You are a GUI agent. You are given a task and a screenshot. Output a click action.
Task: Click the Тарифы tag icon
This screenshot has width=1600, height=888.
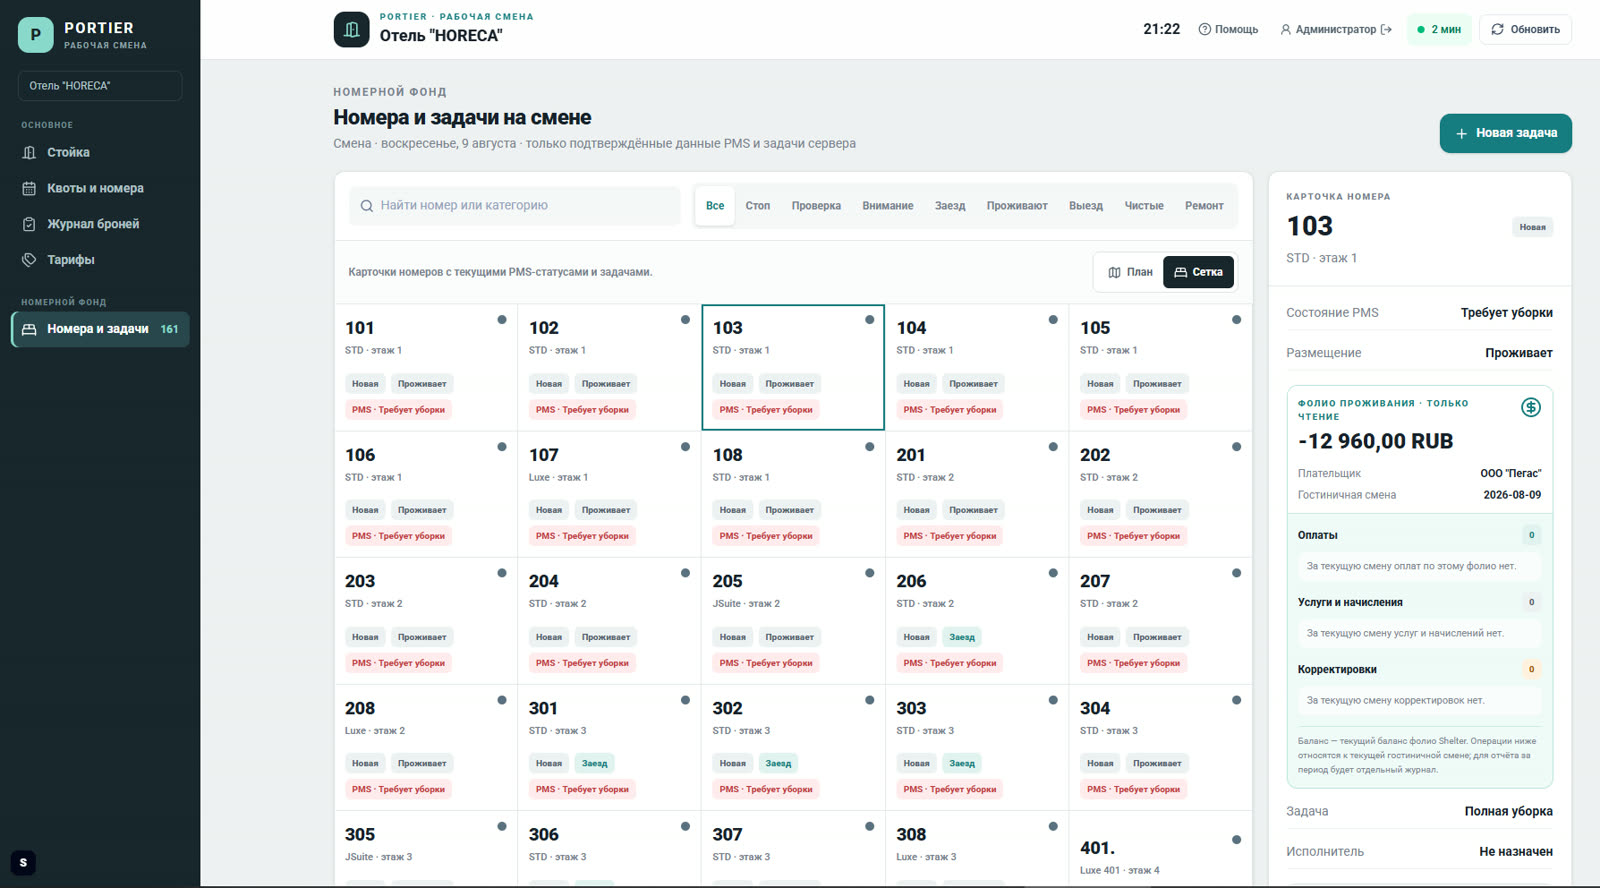point(29,260)
